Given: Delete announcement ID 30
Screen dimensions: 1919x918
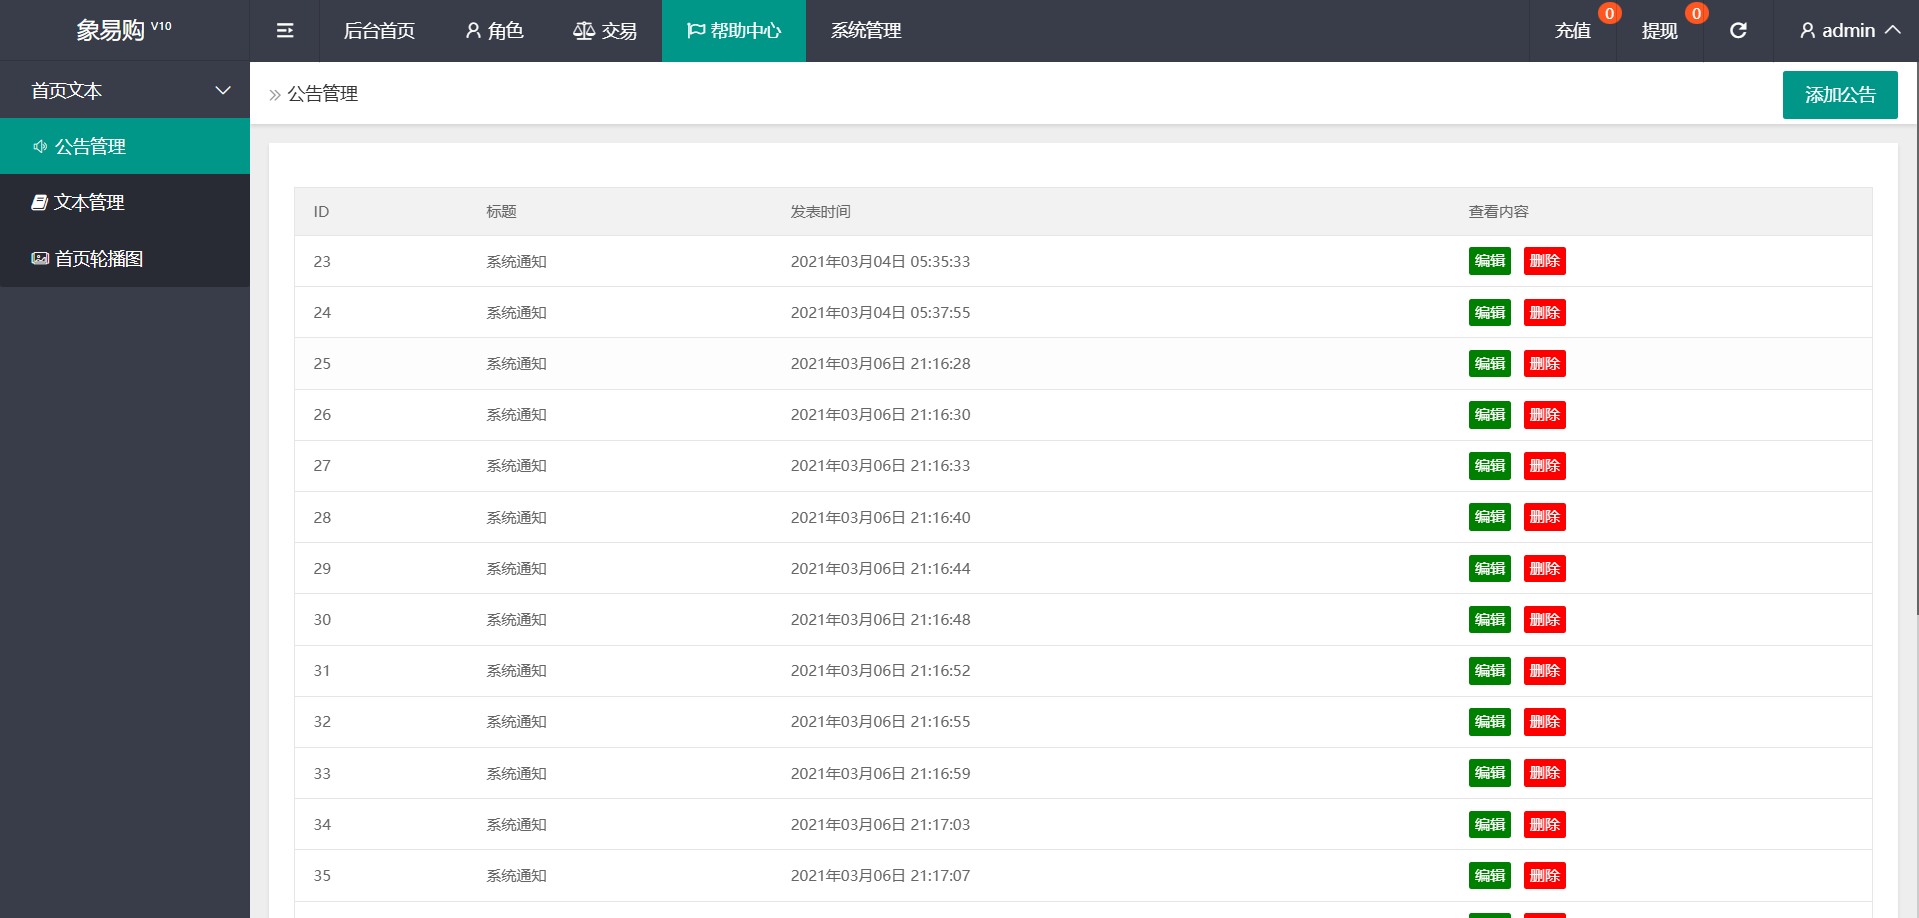Looking at the screenshot, I should click(x=1545, y=619).
